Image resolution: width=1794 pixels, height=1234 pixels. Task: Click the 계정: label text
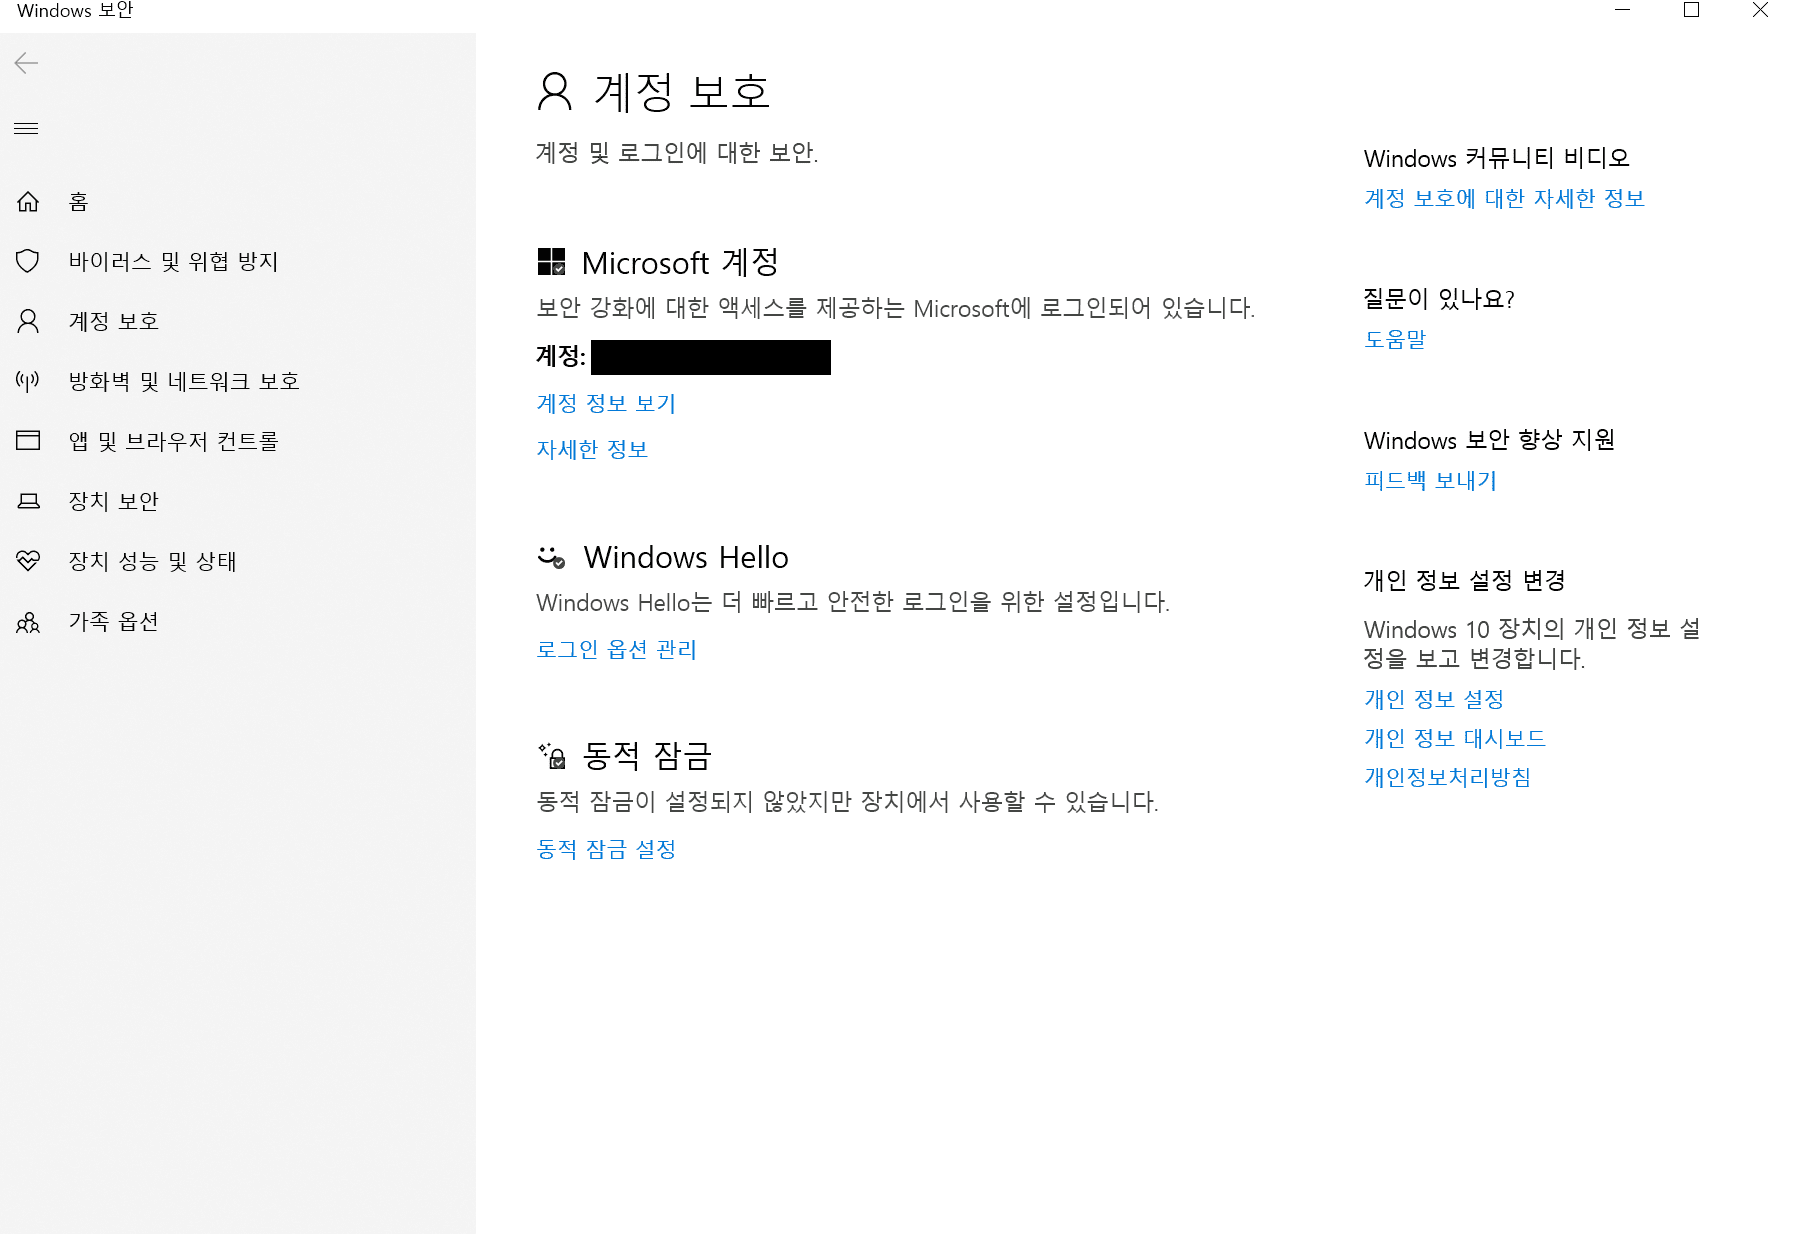tap(561, 357)
